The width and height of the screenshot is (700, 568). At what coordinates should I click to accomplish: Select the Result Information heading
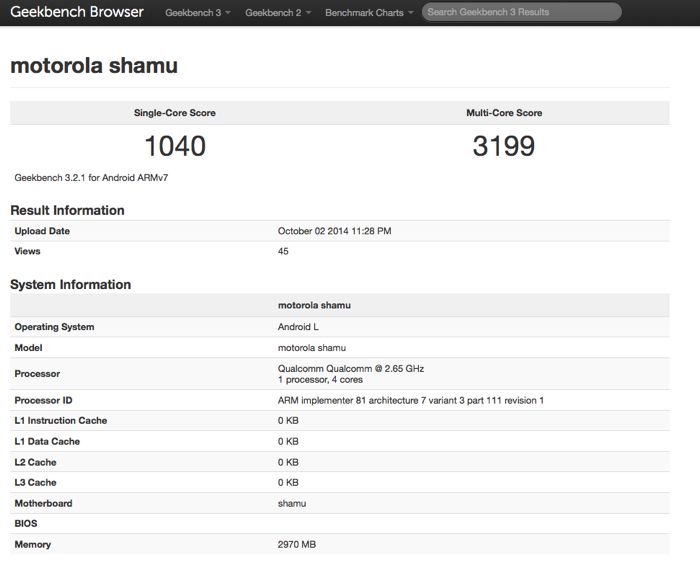click(x=67, y=210)
